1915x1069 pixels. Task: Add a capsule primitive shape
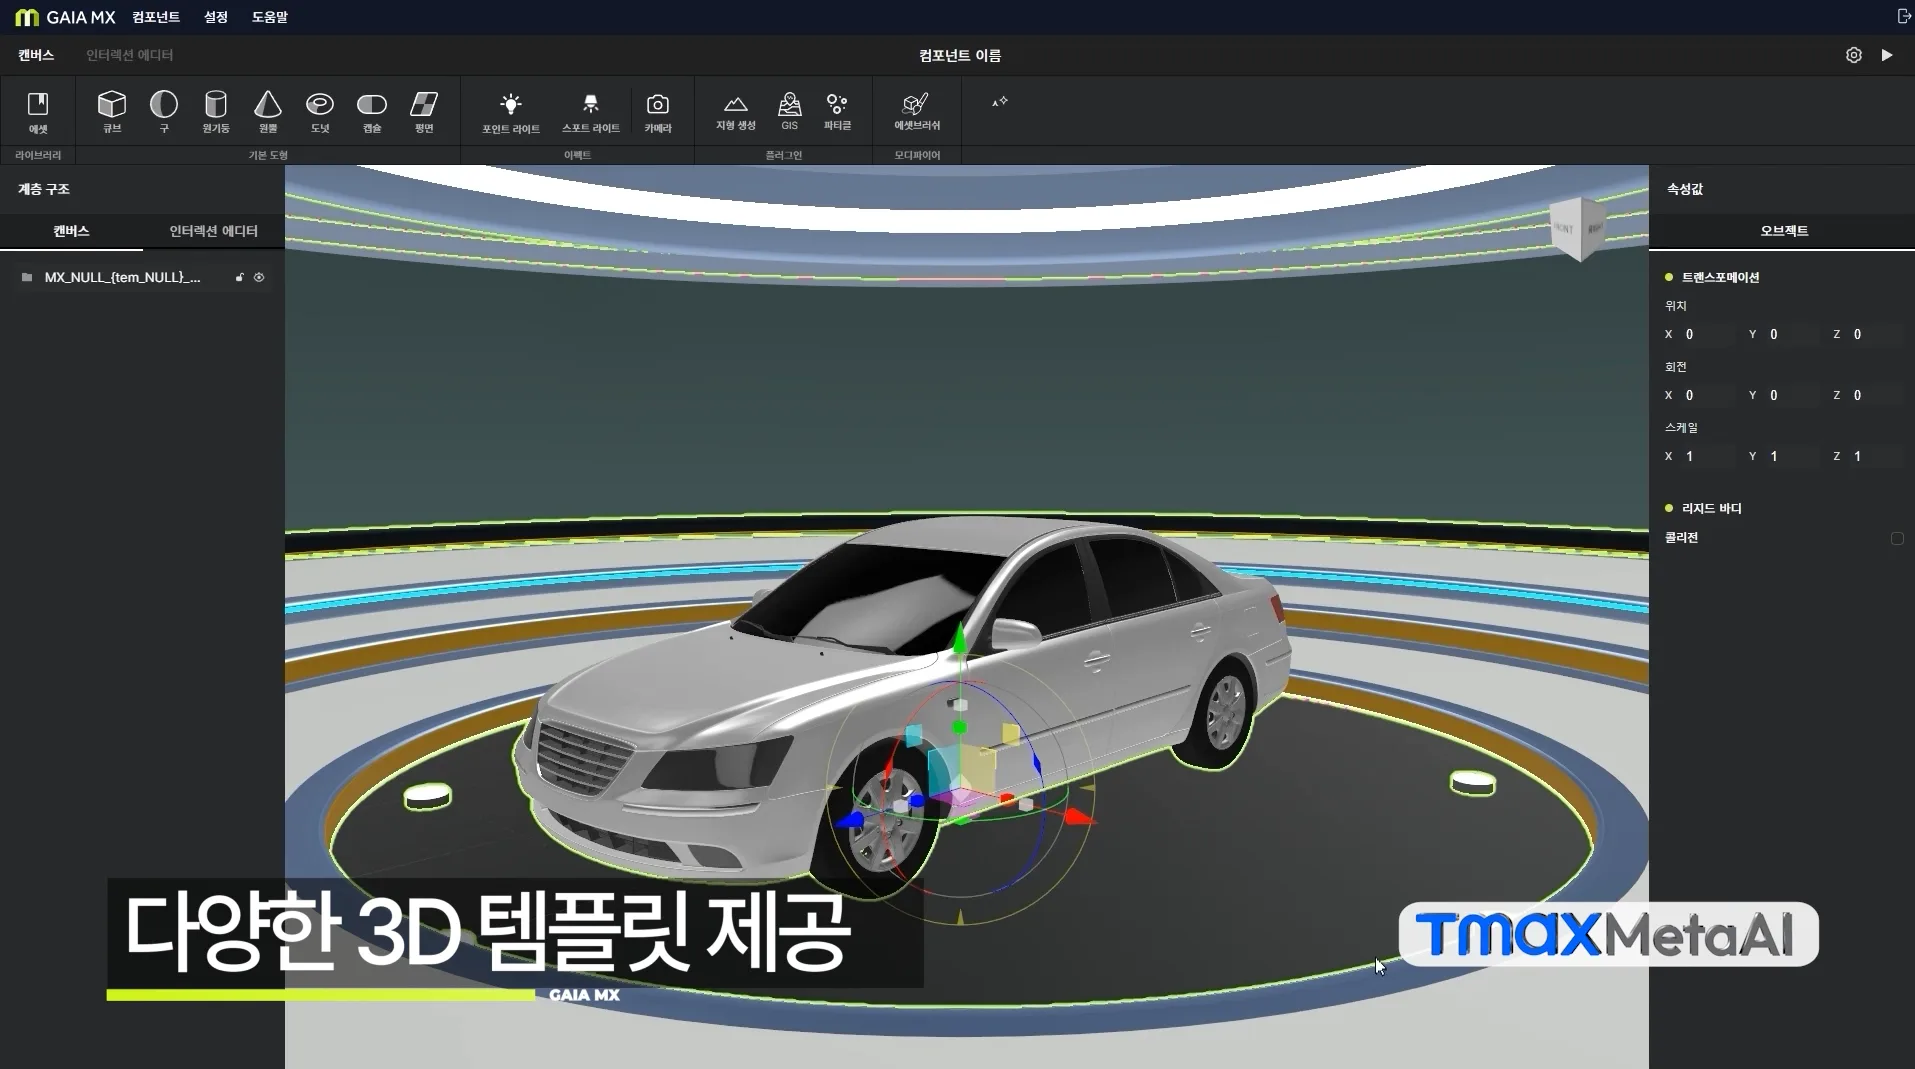(x=372, y=111)
